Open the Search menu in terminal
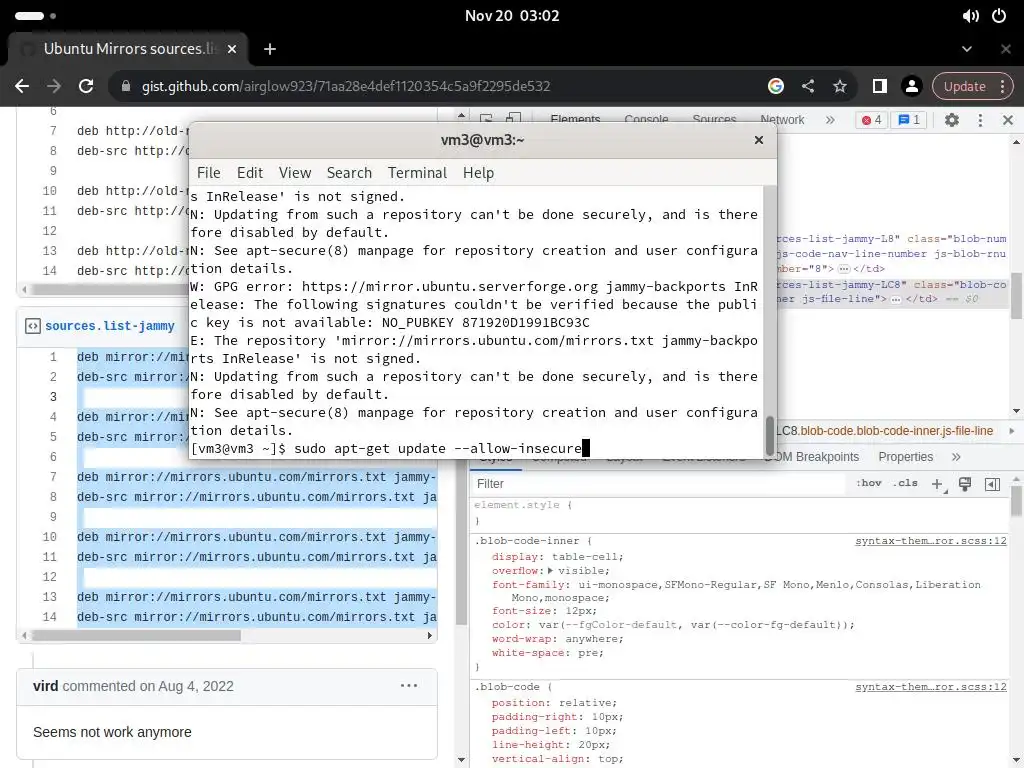Image resolution: width=1024 pixels, height=768 pixels. click(349, 173)
